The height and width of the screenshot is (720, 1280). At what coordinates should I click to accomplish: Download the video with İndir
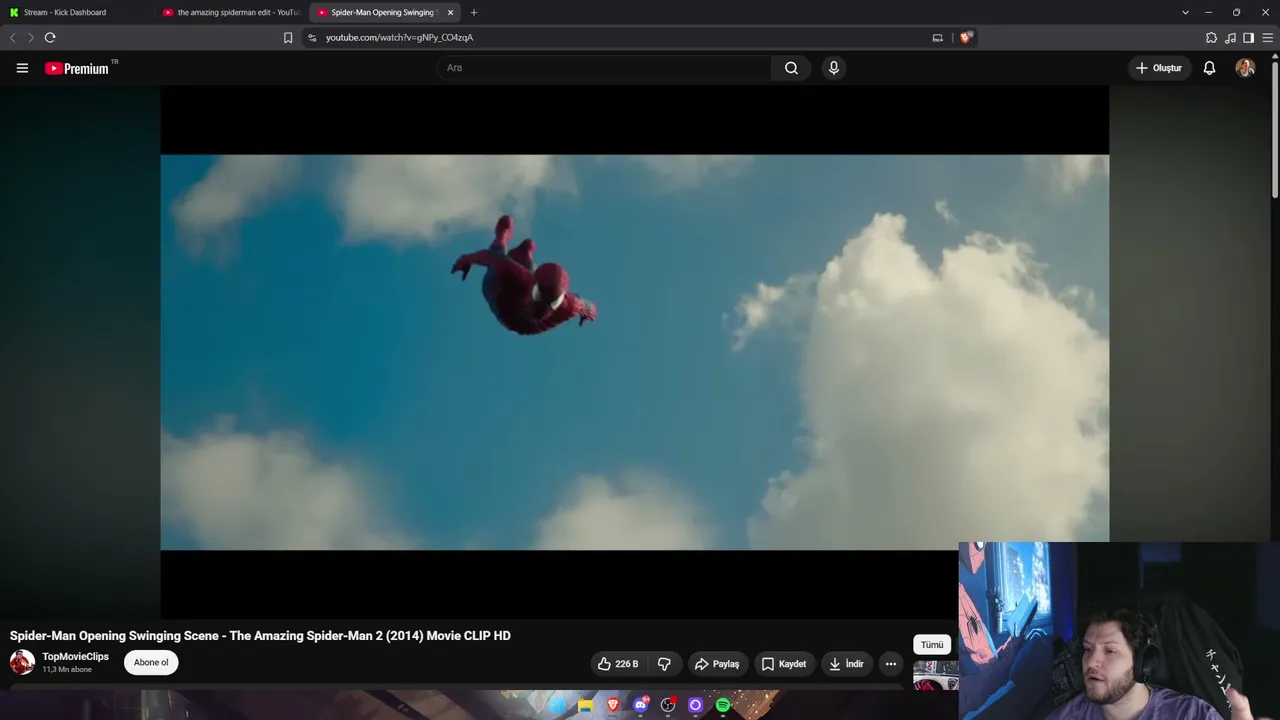[x=846, y=664]
